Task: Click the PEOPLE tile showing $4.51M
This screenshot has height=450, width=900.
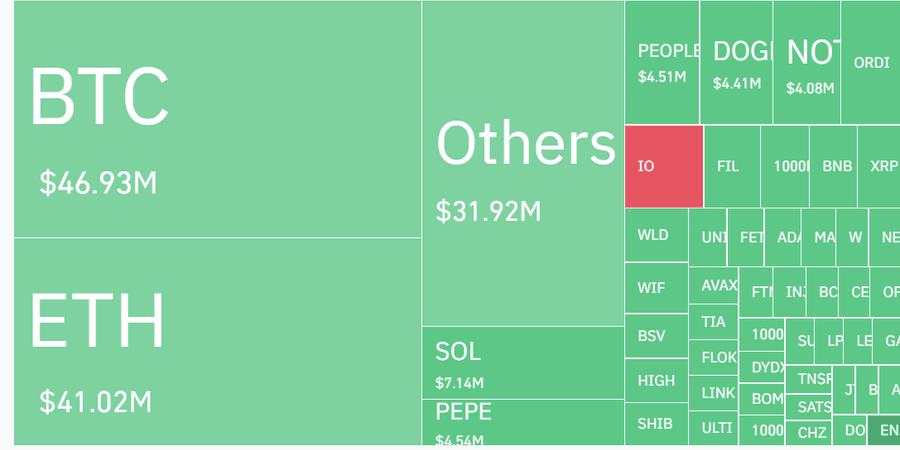Action: pyautogui.click(x=662, y=62)
